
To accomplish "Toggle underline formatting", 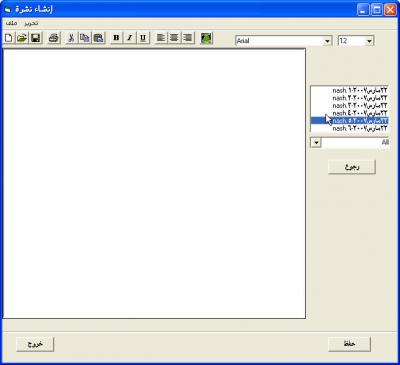I will [143, 38].
